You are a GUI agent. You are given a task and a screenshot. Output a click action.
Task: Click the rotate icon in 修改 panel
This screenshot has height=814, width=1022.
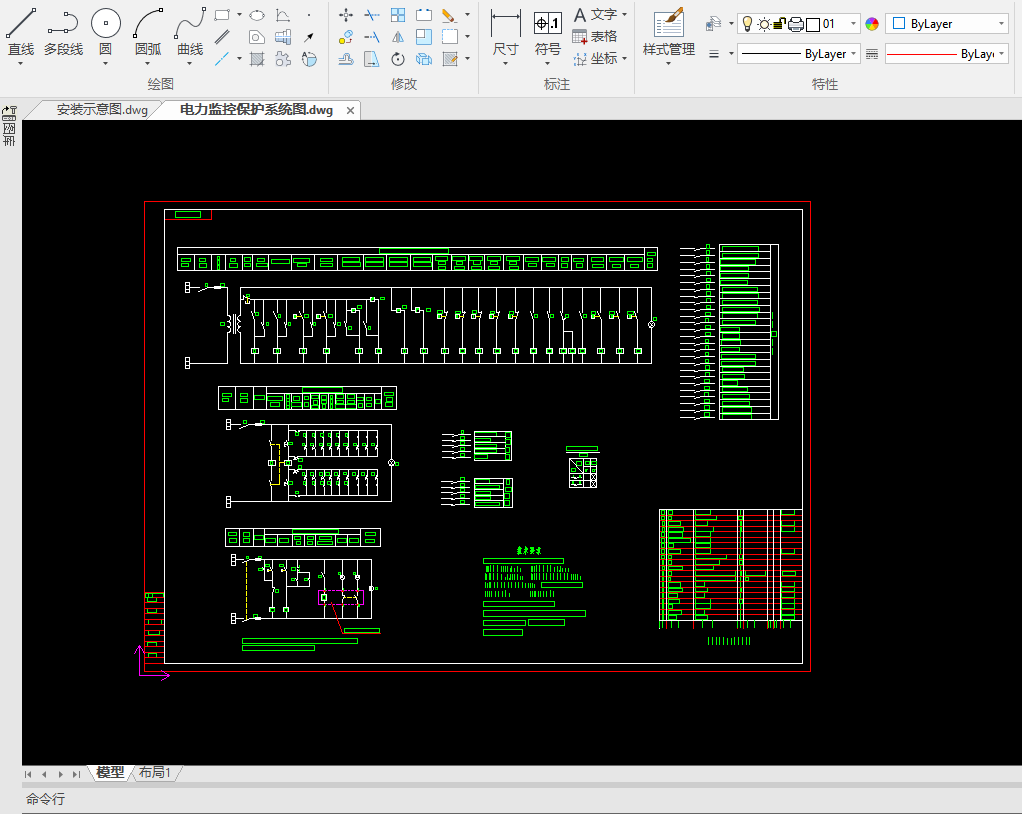[398, 59]
